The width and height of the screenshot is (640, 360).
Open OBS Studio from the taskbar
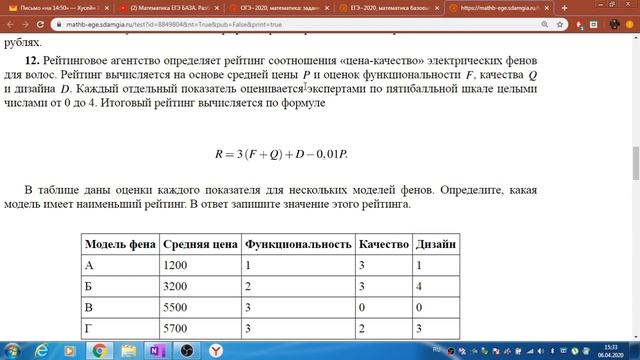[x=187, y=351]
